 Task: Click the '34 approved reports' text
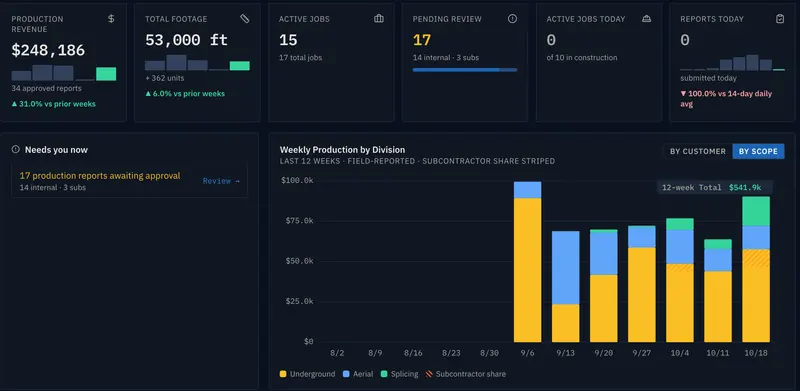point(46,88)
